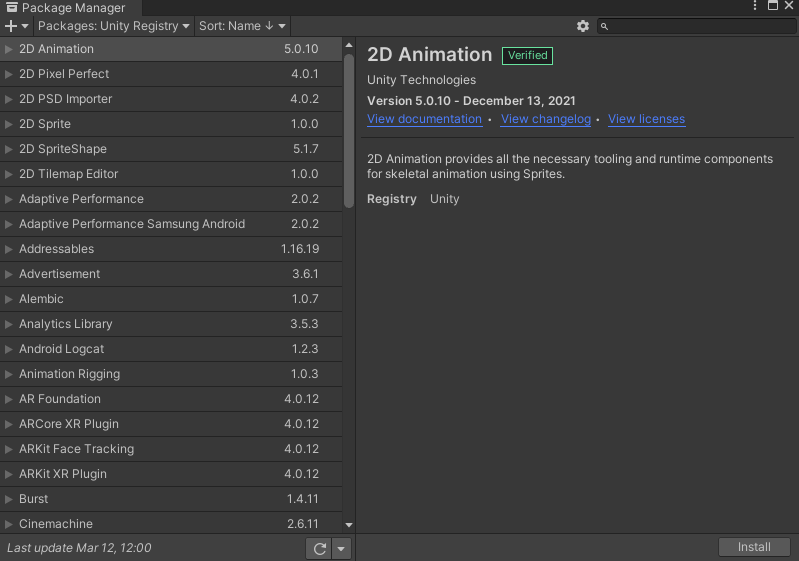Image resolution: width=799 pixels, height=561 pixels.
Task: Expand the Adaptive Performance 2.0.2 arrow
Action: (8, 199)
